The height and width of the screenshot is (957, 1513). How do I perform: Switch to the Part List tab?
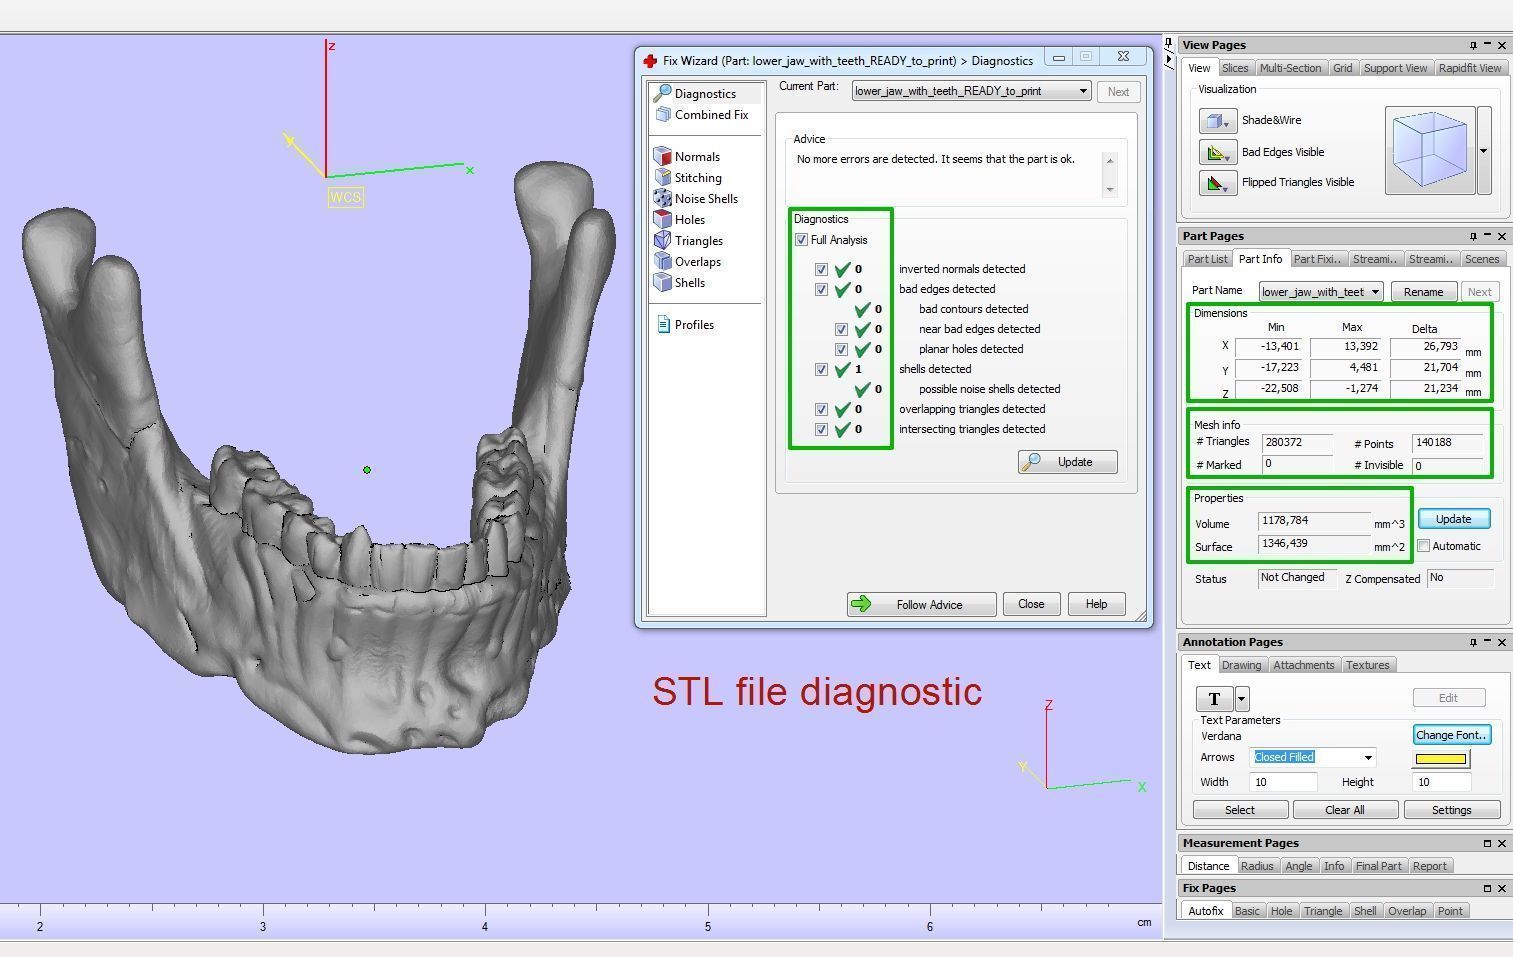(x=1207, y=259)
